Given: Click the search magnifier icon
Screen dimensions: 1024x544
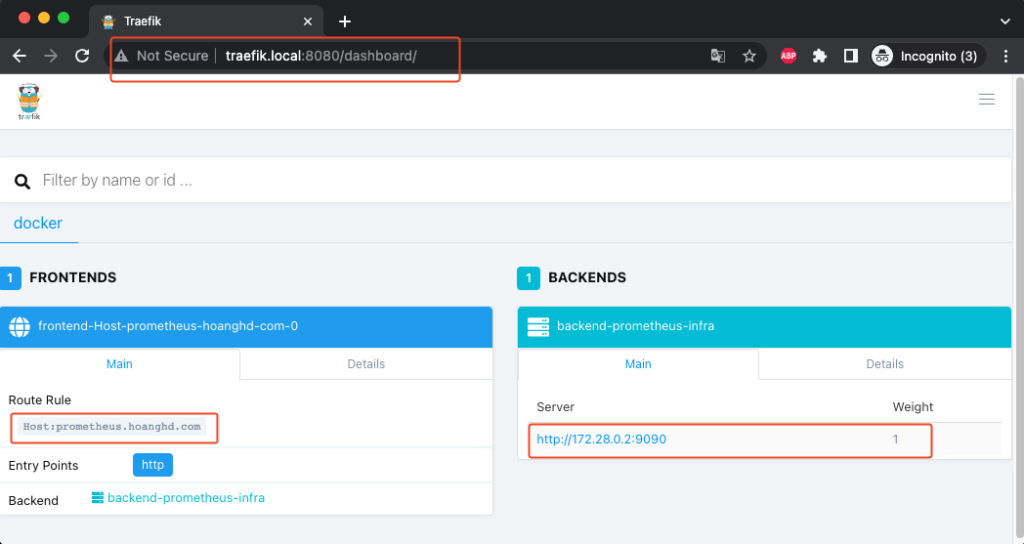Looking at the screenshot, I should point(22,182).
